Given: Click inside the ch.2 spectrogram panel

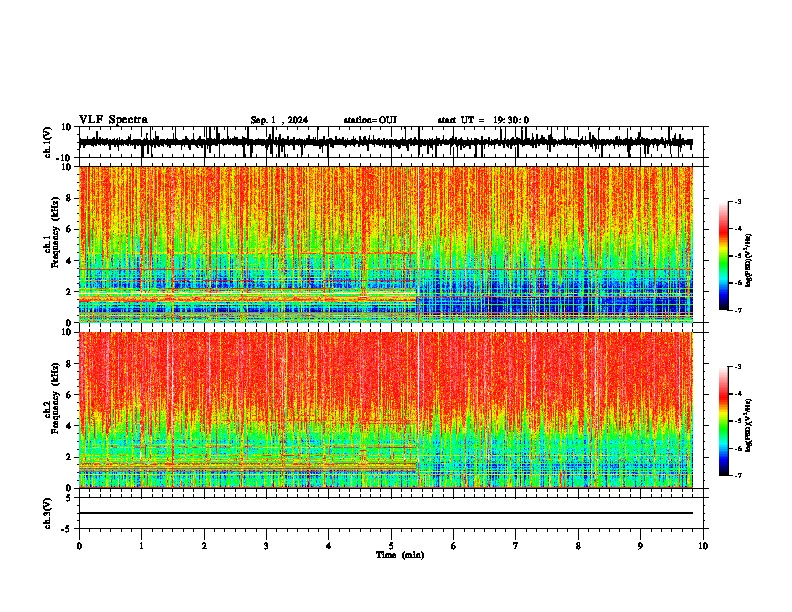Looking at the screenshot, I should click(x=385, y=410).
